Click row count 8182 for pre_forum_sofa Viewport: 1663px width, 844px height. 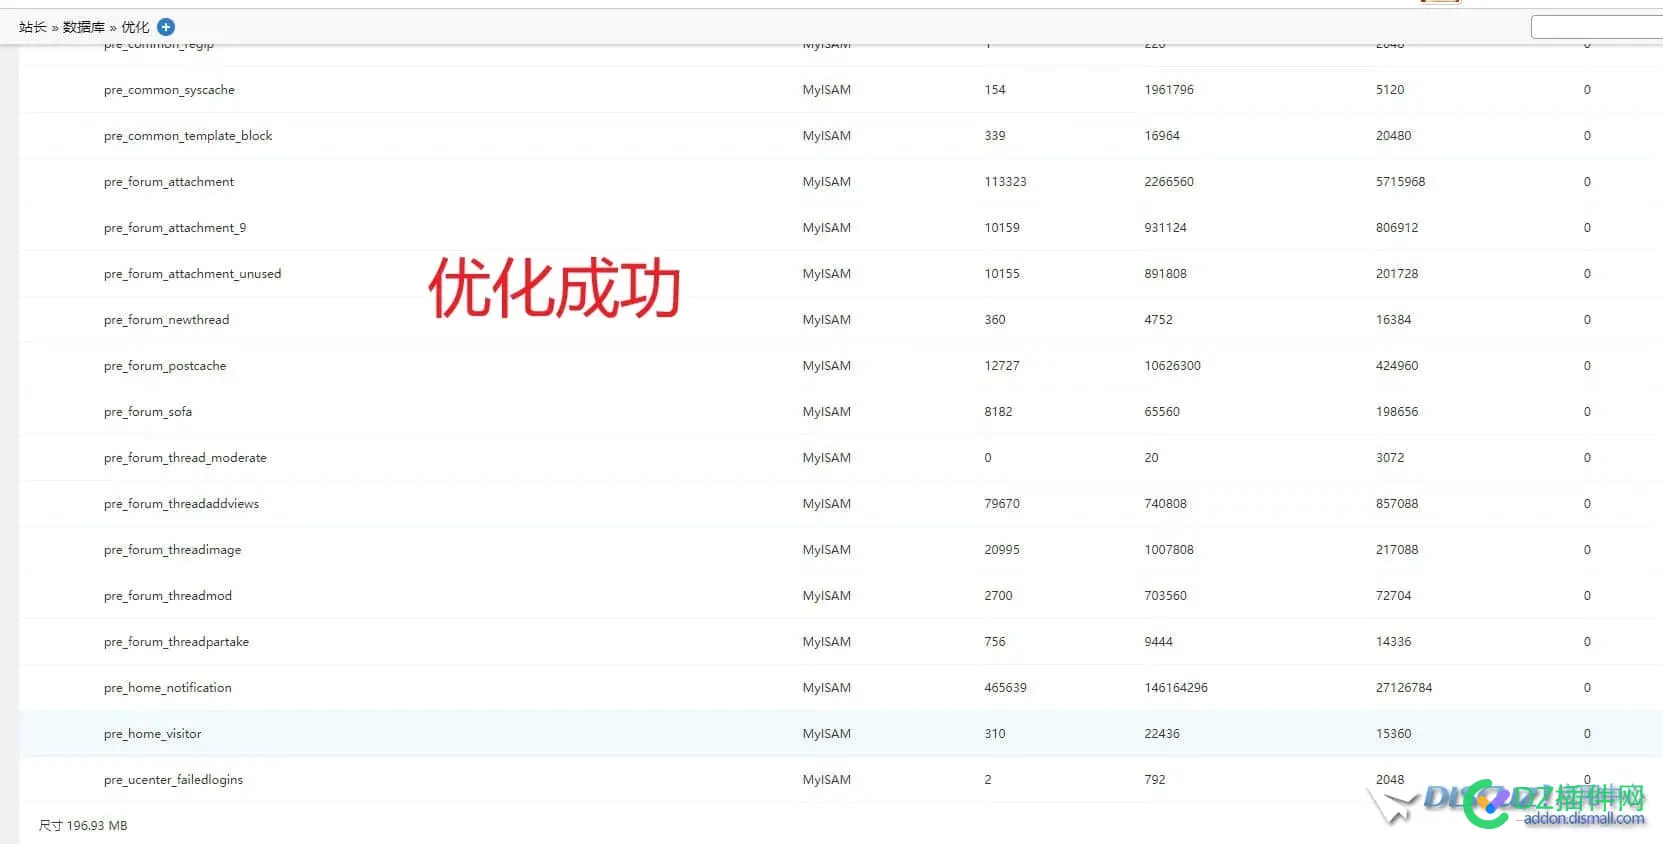[998, 412]
